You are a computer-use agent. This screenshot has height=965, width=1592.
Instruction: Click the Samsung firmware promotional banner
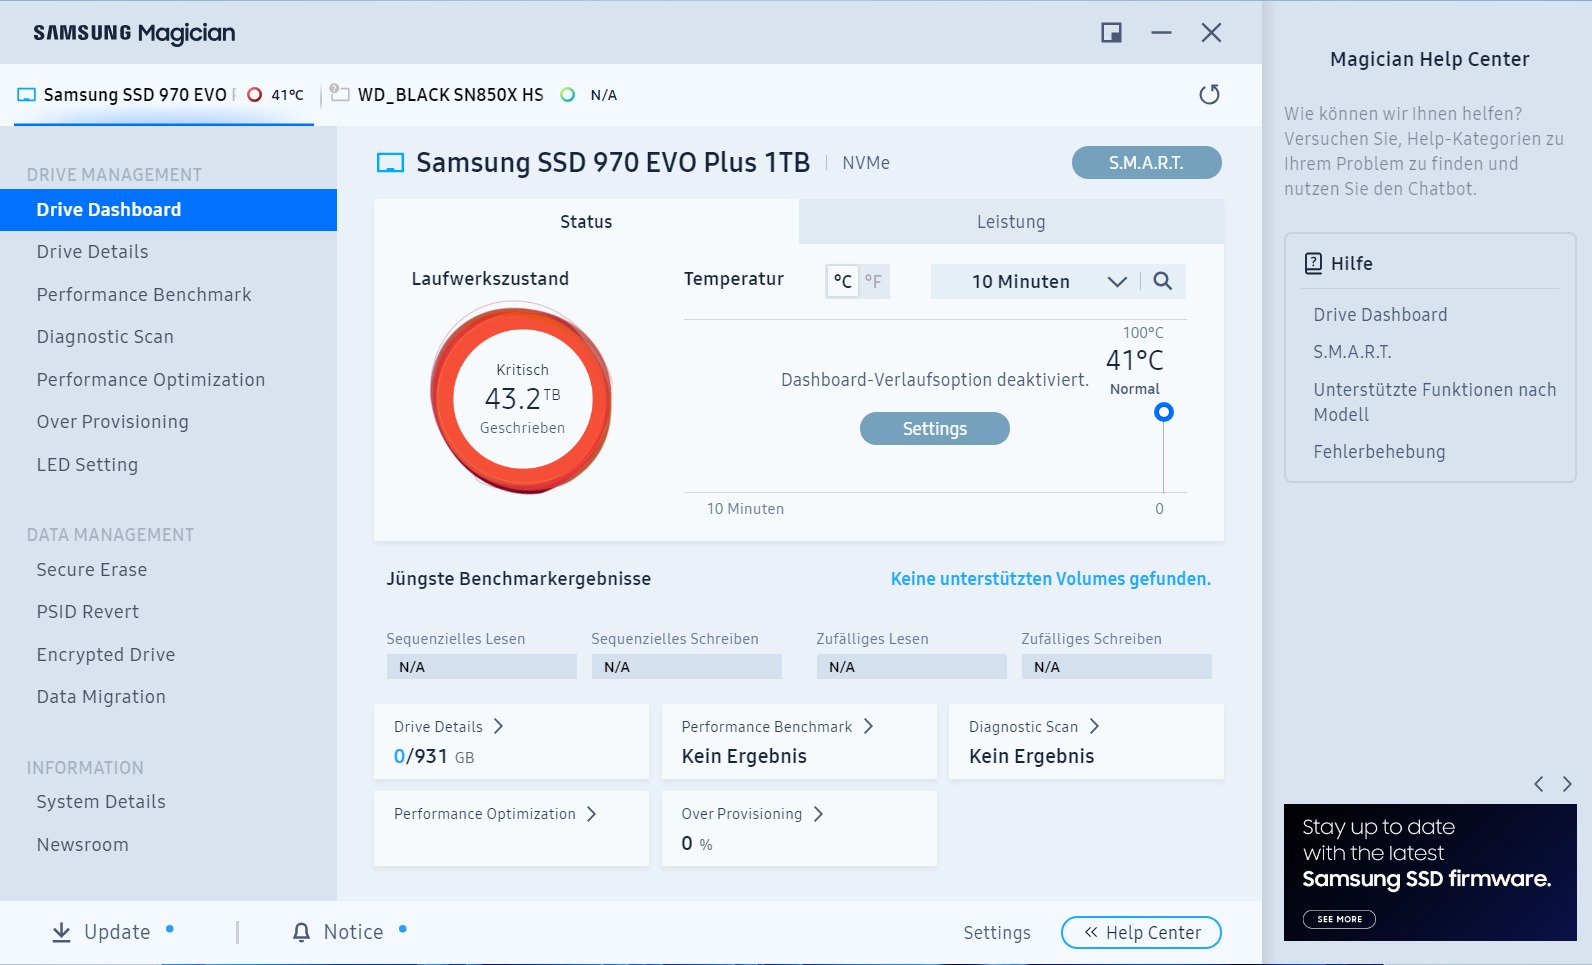pyautogui.click(x=1430, y=872)
